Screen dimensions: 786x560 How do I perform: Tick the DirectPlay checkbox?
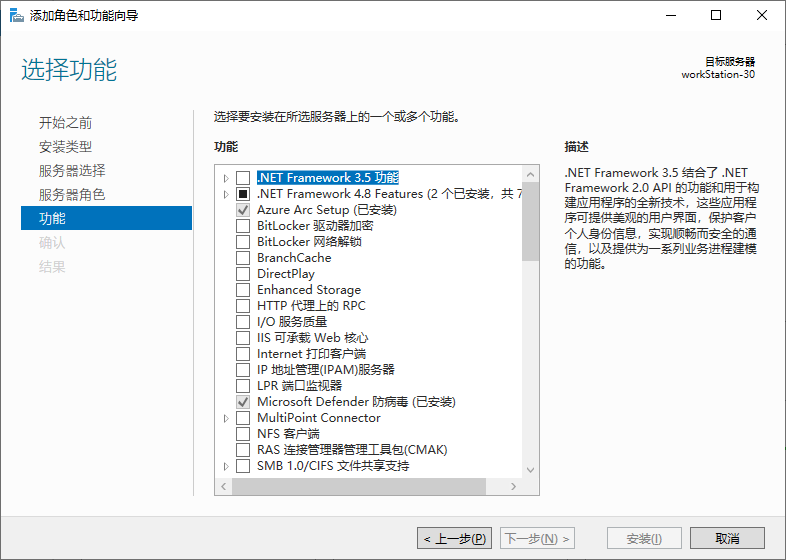243,274
